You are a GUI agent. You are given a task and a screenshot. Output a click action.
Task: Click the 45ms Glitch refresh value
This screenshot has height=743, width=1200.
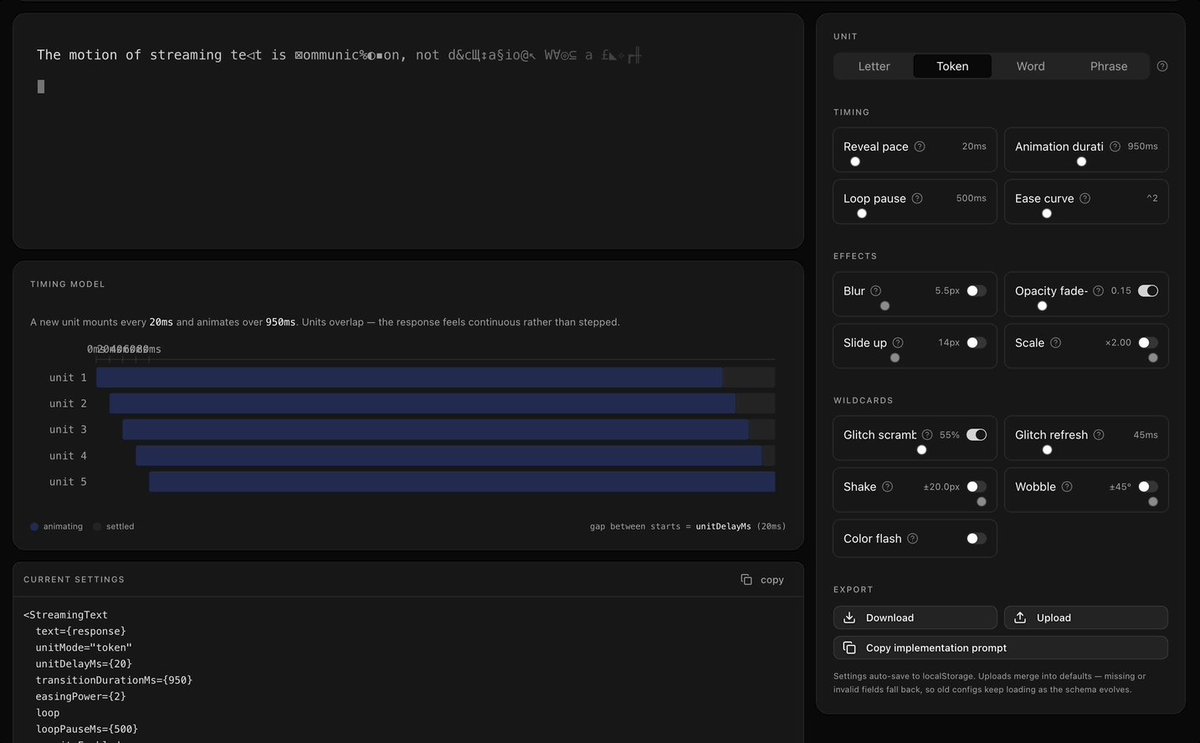click(1146, 435)
